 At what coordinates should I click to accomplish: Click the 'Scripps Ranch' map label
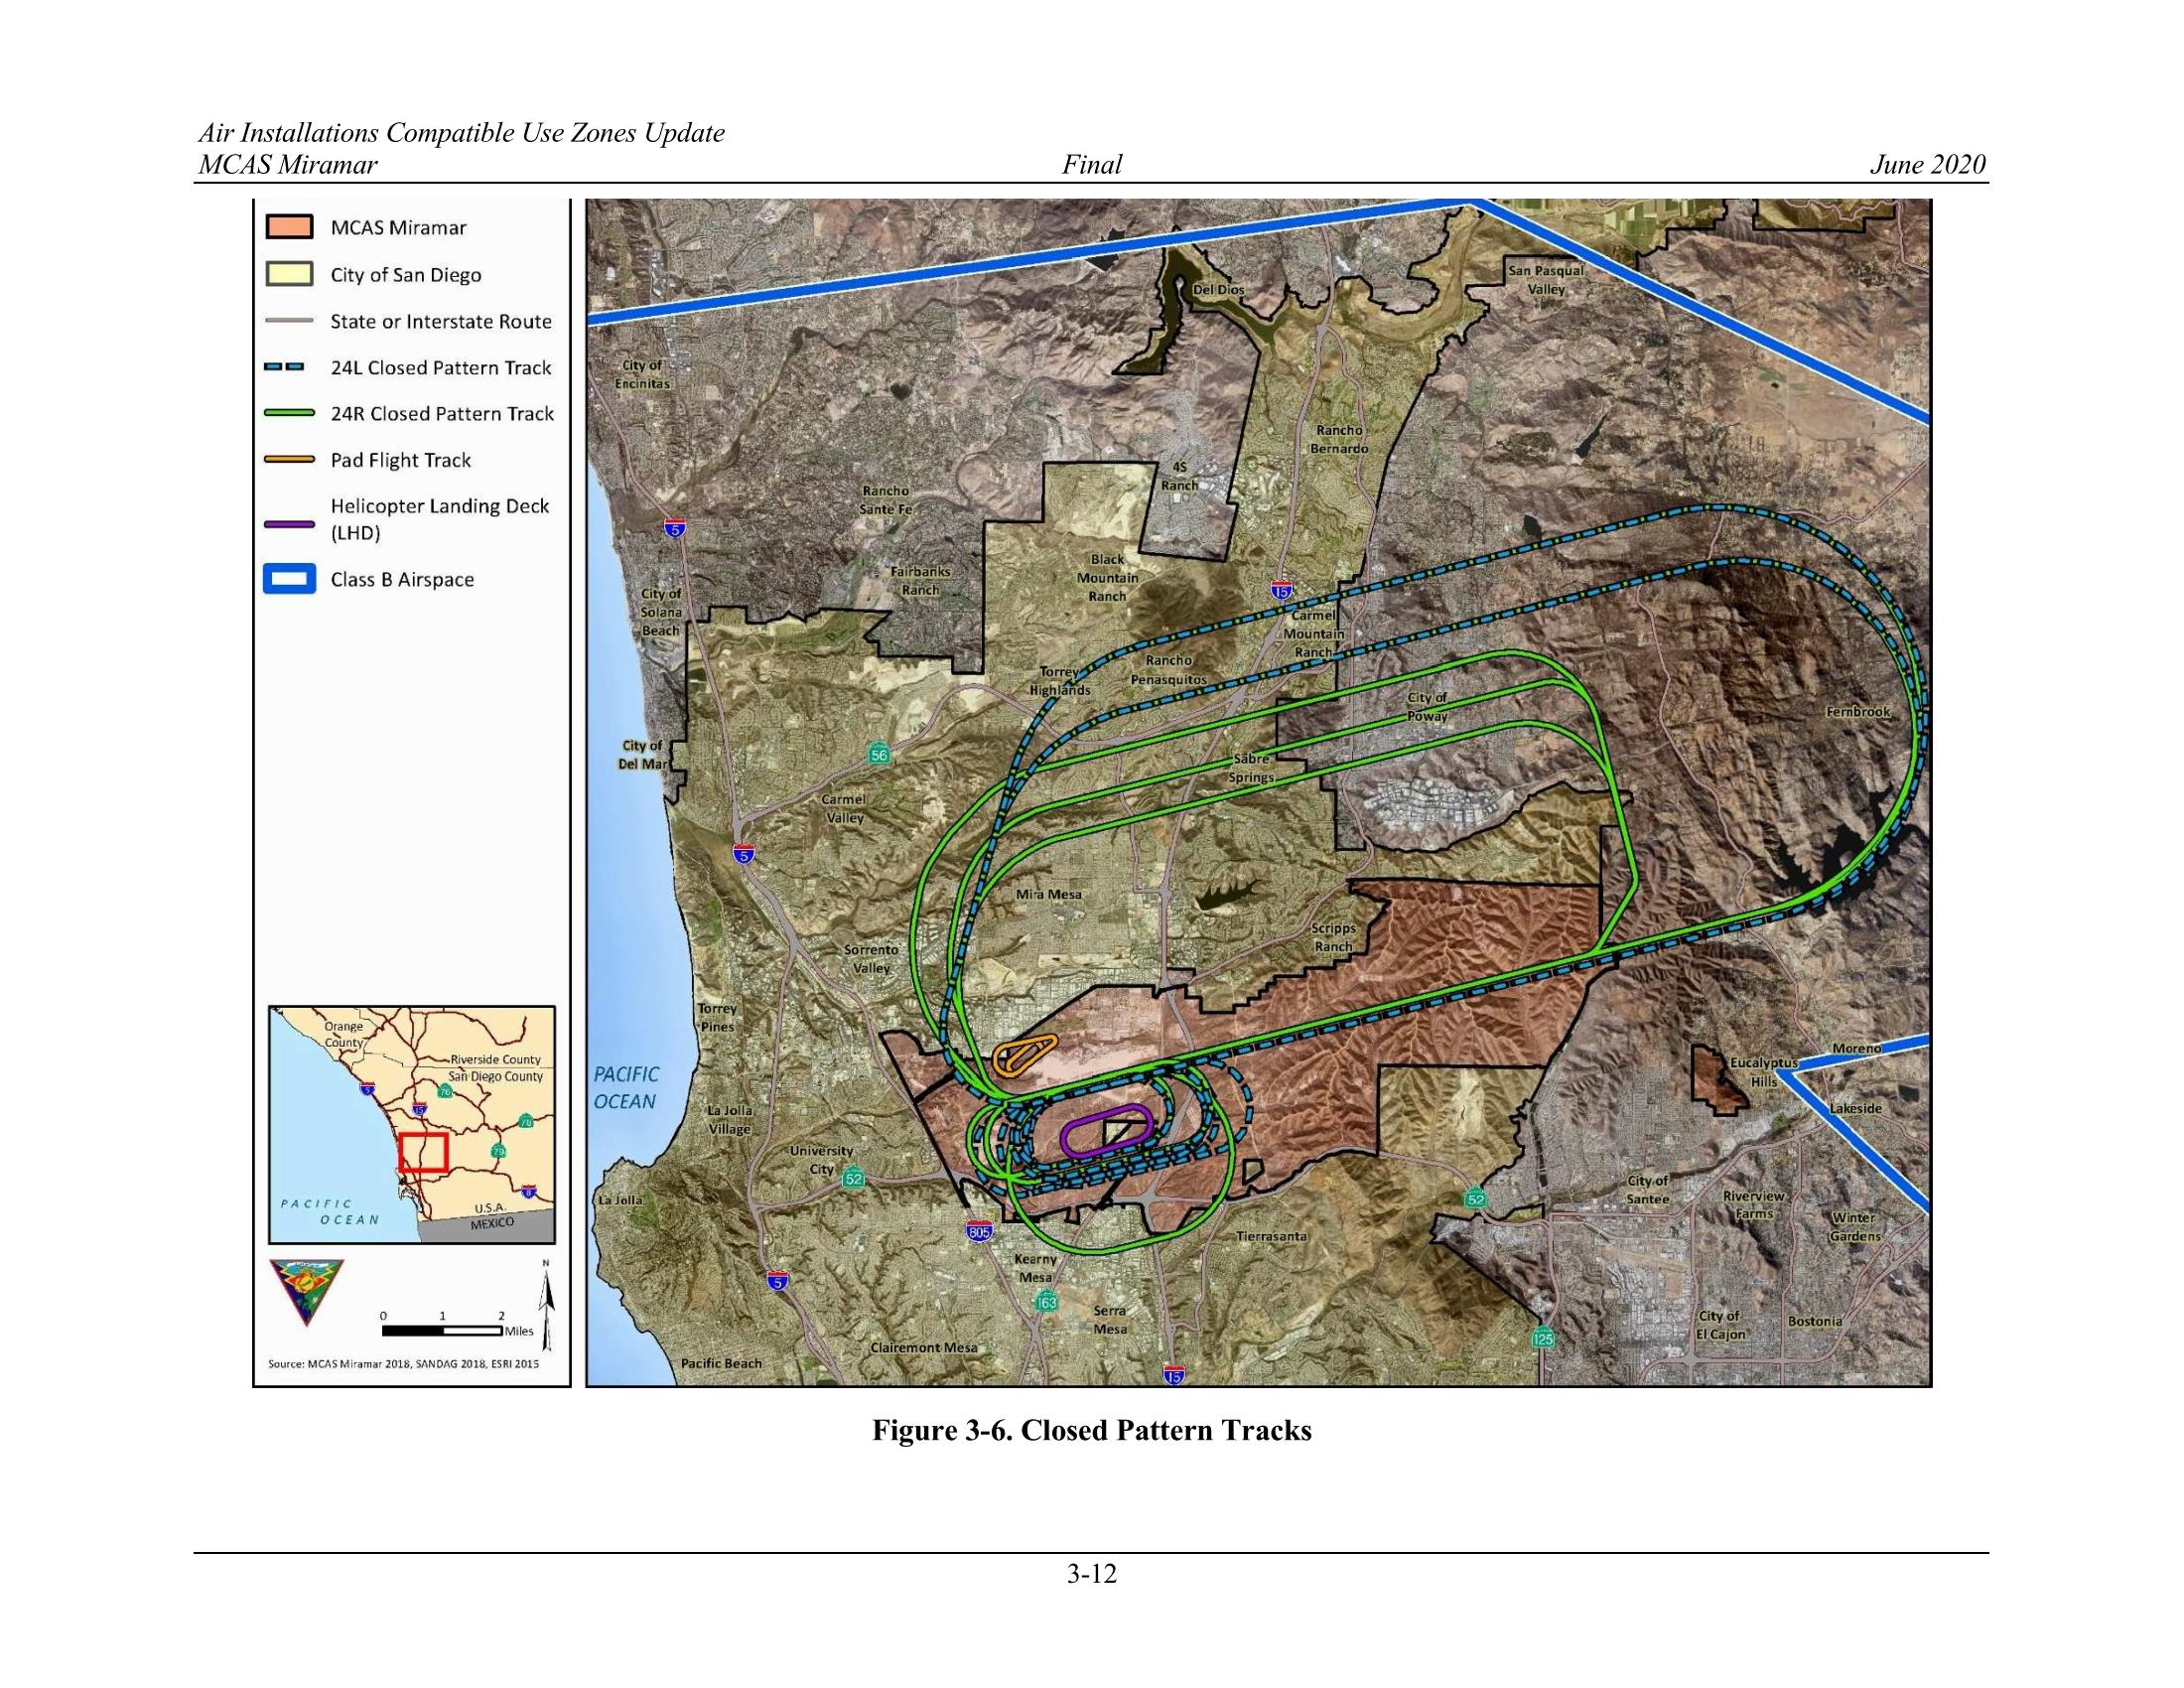pyautogui.click(x=1333, y=937)
